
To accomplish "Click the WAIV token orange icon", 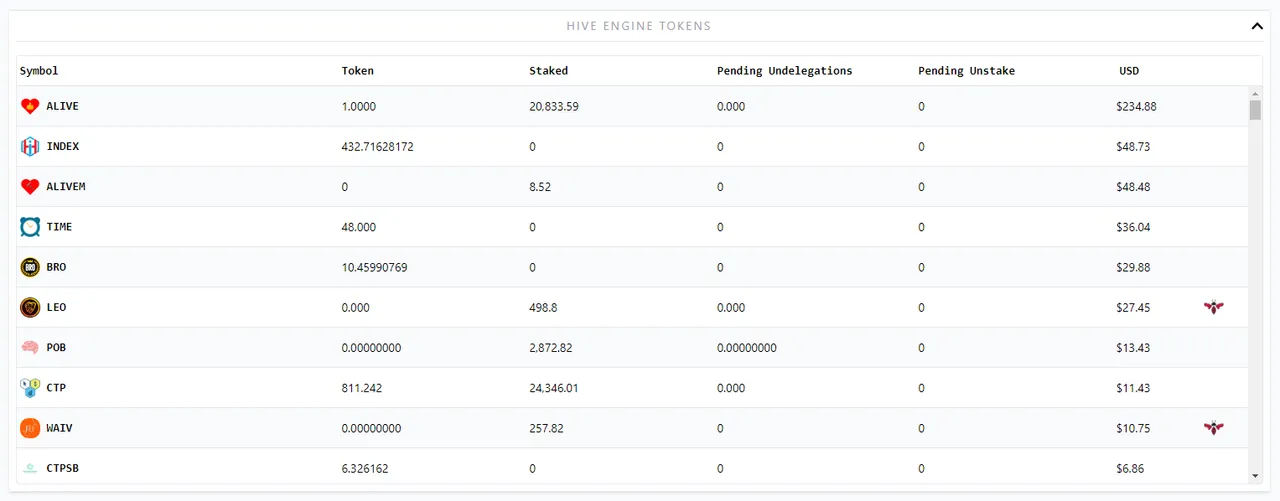I will 30,428.
